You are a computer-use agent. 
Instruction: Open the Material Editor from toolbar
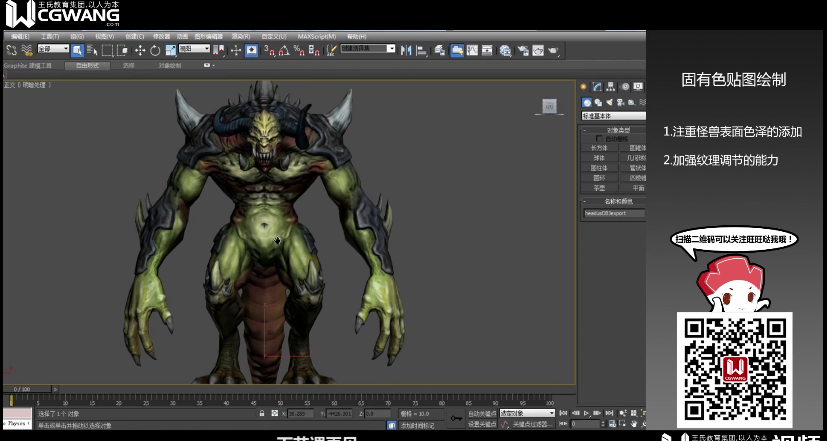505,49
